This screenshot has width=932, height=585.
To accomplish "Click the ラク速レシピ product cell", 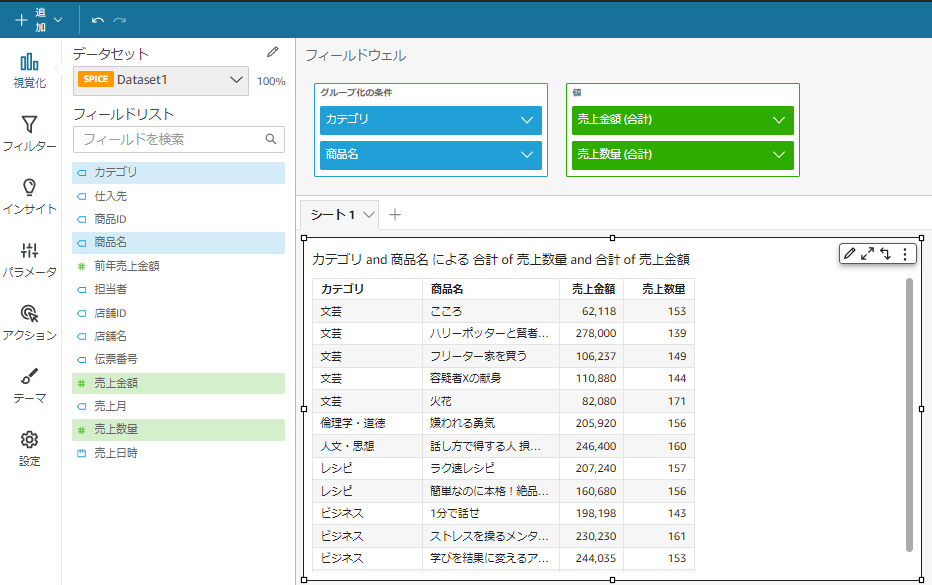I will (491, 468).
